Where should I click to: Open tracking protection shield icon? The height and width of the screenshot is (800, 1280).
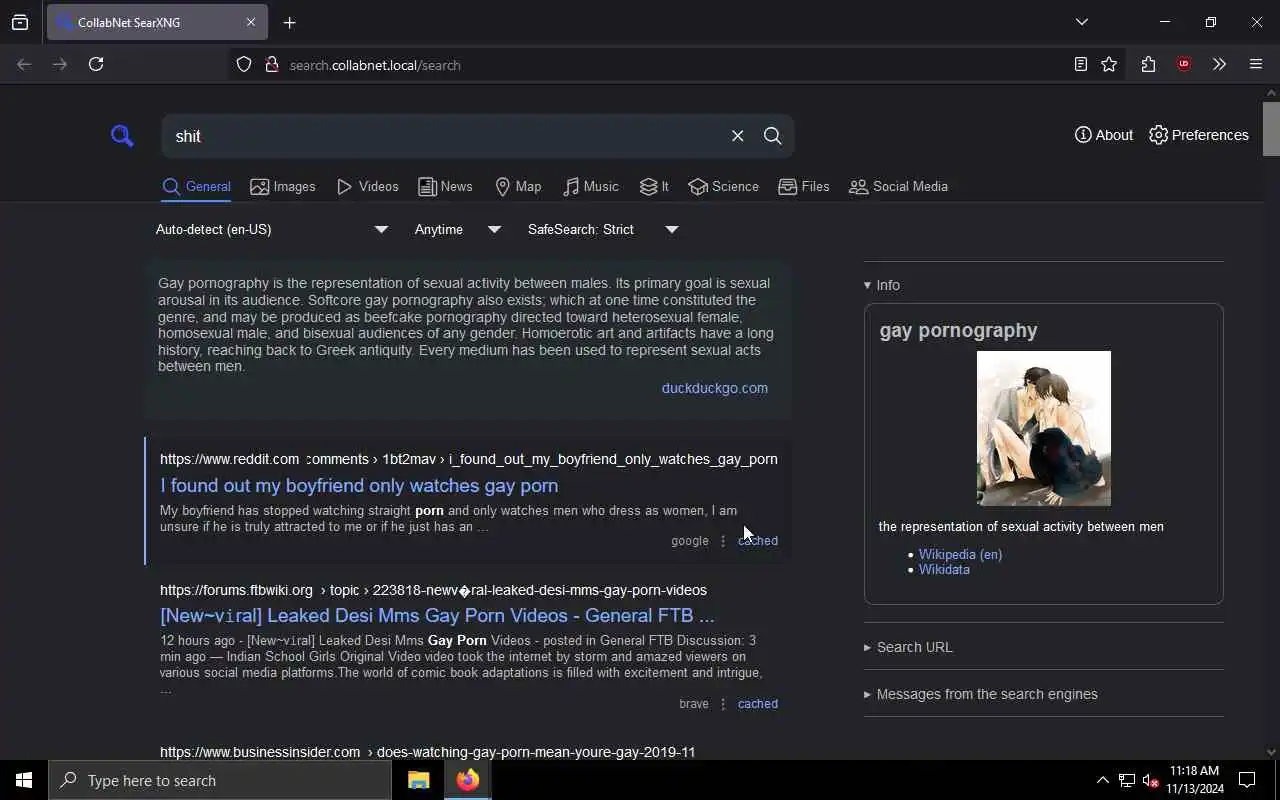pos(244,65)
